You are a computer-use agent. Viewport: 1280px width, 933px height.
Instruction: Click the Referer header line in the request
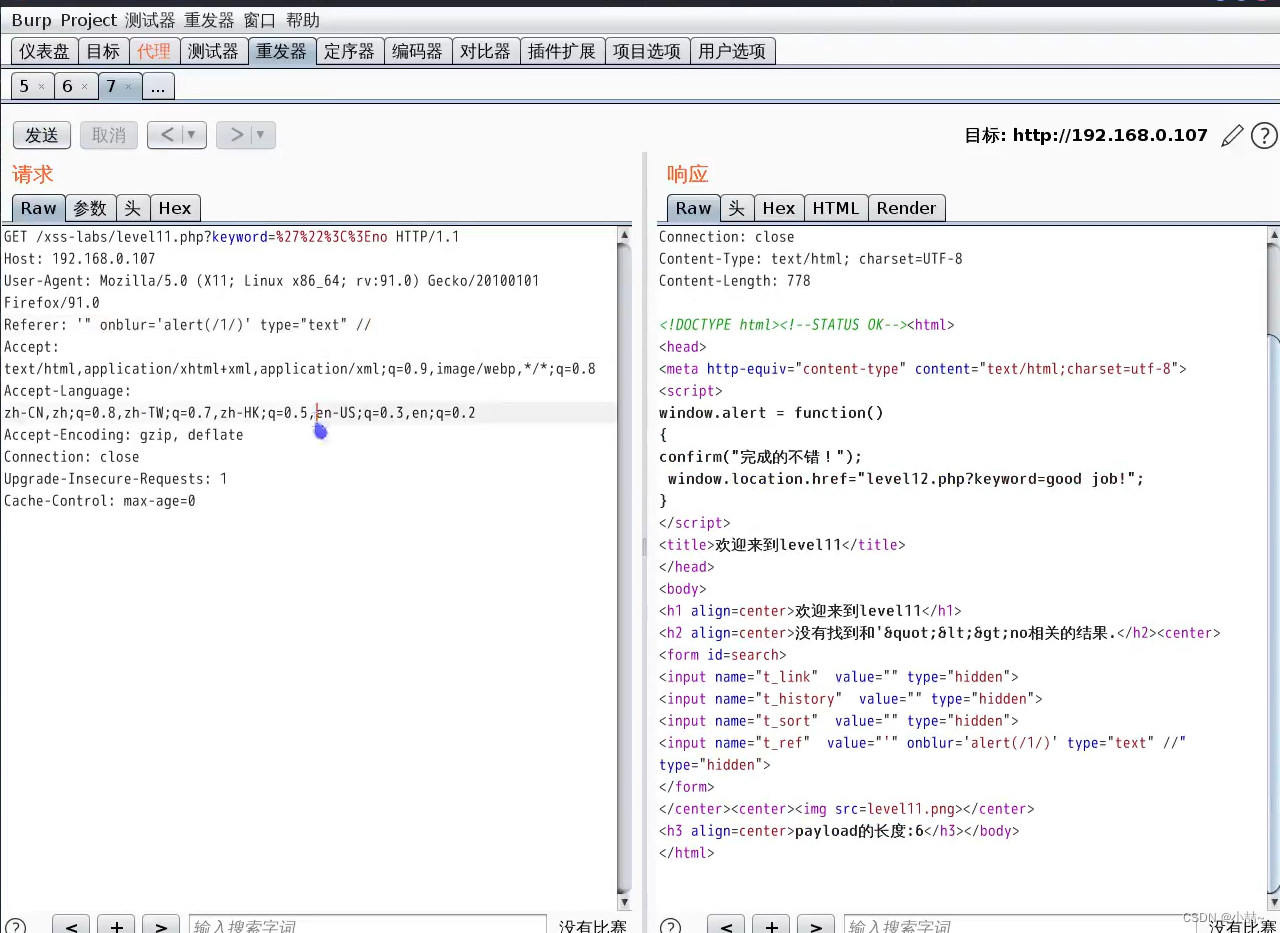[187, 325]
